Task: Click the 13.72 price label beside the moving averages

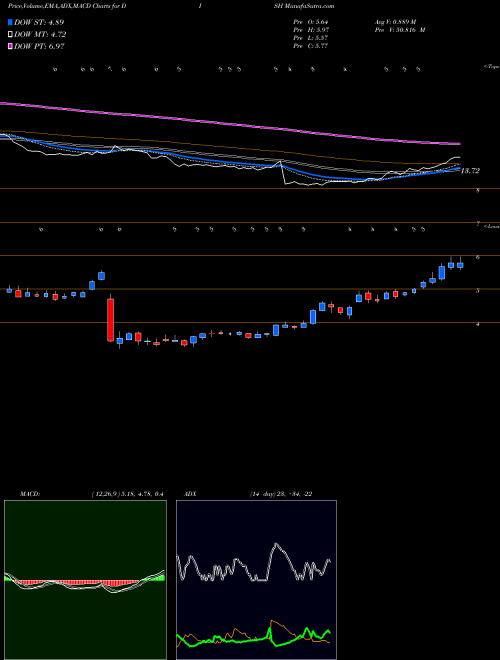Action: [x=470, y=171]
